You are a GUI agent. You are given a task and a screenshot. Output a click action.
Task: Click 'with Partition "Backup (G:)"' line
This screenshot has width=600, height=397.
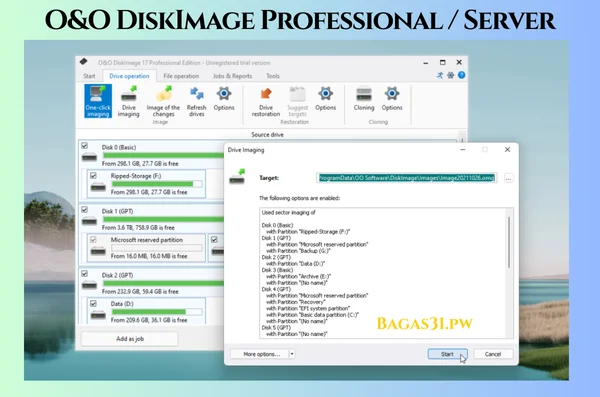pyautogui.click(x=298, y=251)
